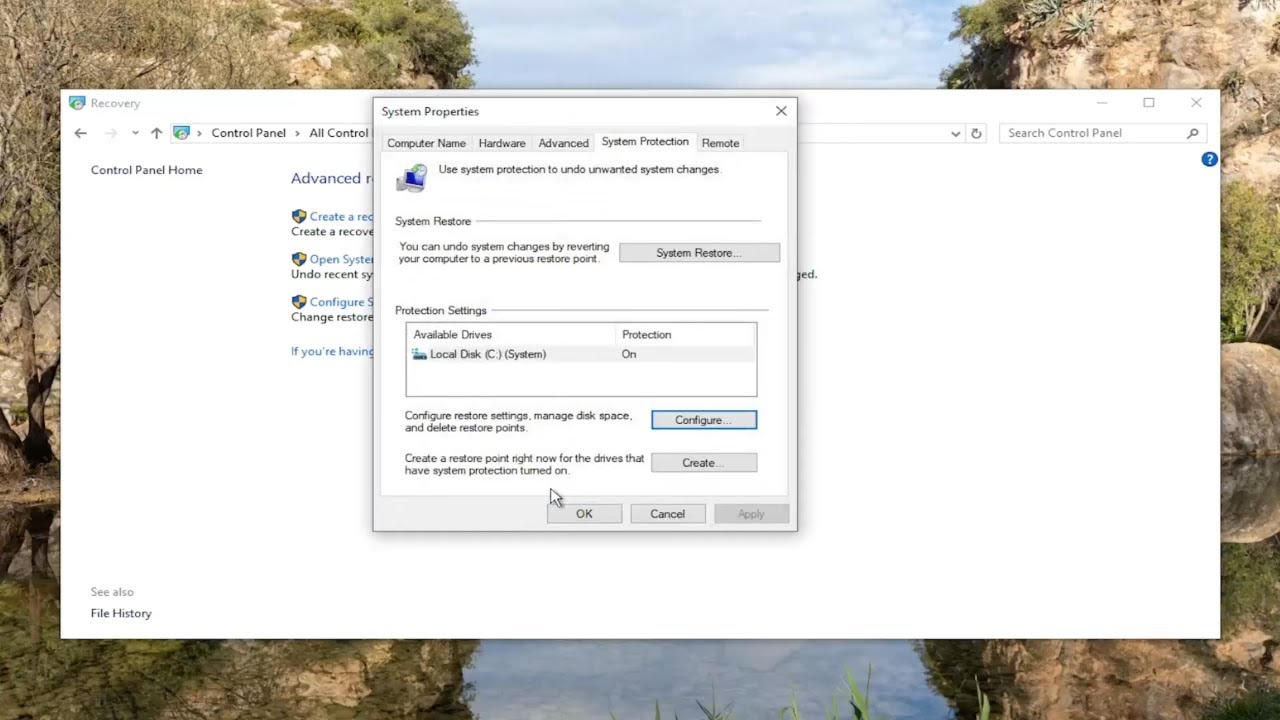Open Control Panel Home link

pos(147,170)
